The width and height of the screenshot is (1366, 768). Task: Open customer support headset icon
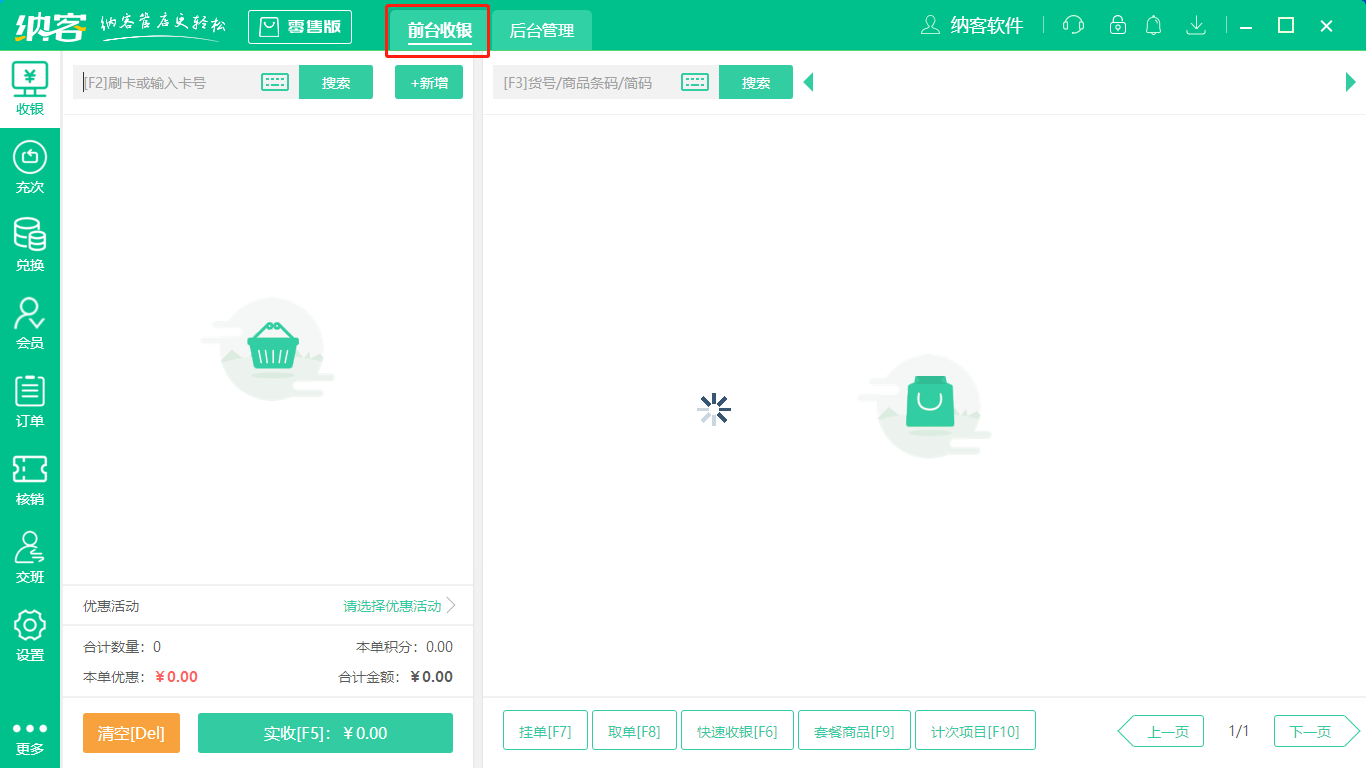coord(1072,25)
